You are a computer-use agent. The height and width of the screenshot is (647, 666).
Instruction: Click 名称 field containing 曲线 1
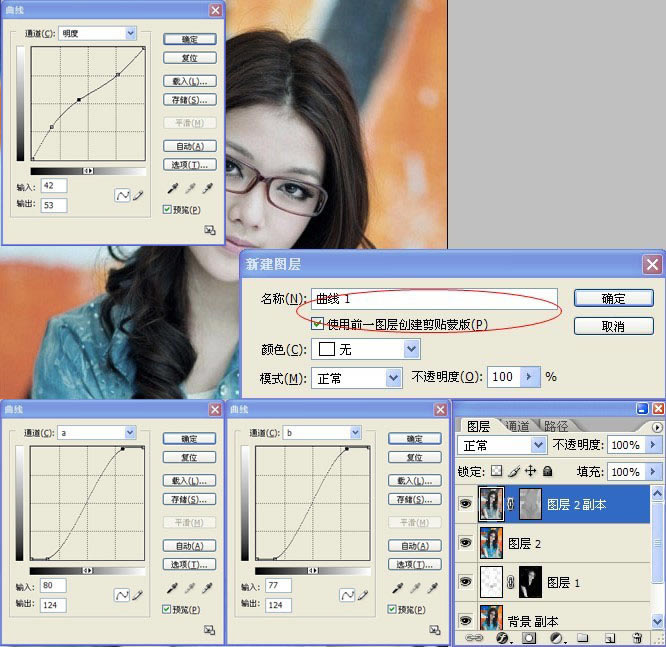434,299
